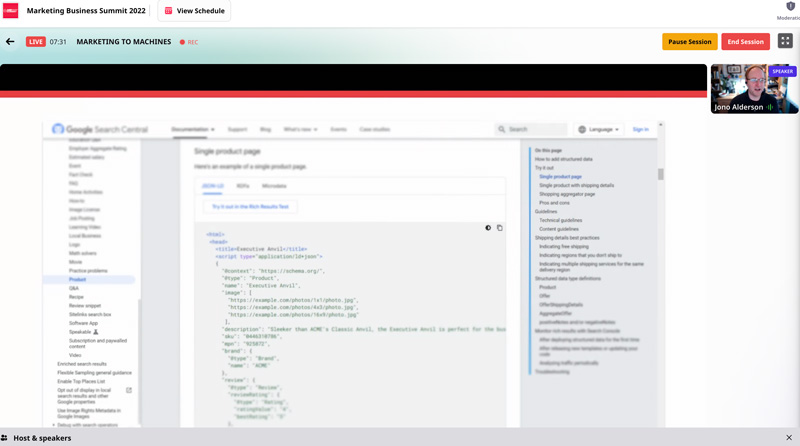
Task: Click Try it out in the Rich Results Test
Action: pyautogui.click(x=250, y=207)
